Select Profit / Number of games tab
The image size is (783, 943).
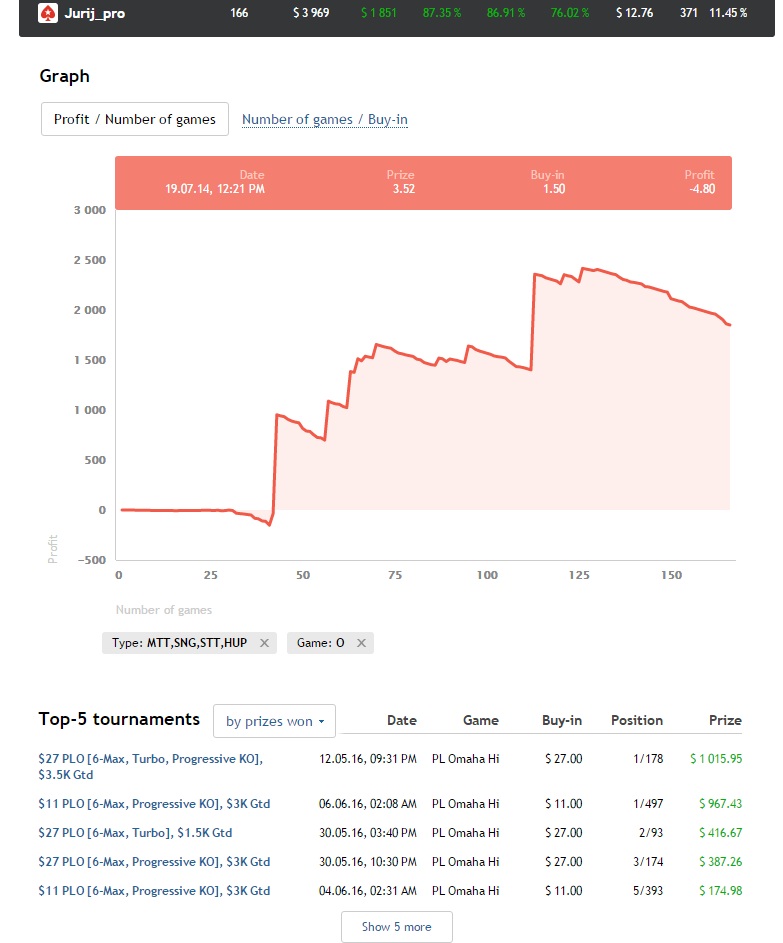point(135,119)
